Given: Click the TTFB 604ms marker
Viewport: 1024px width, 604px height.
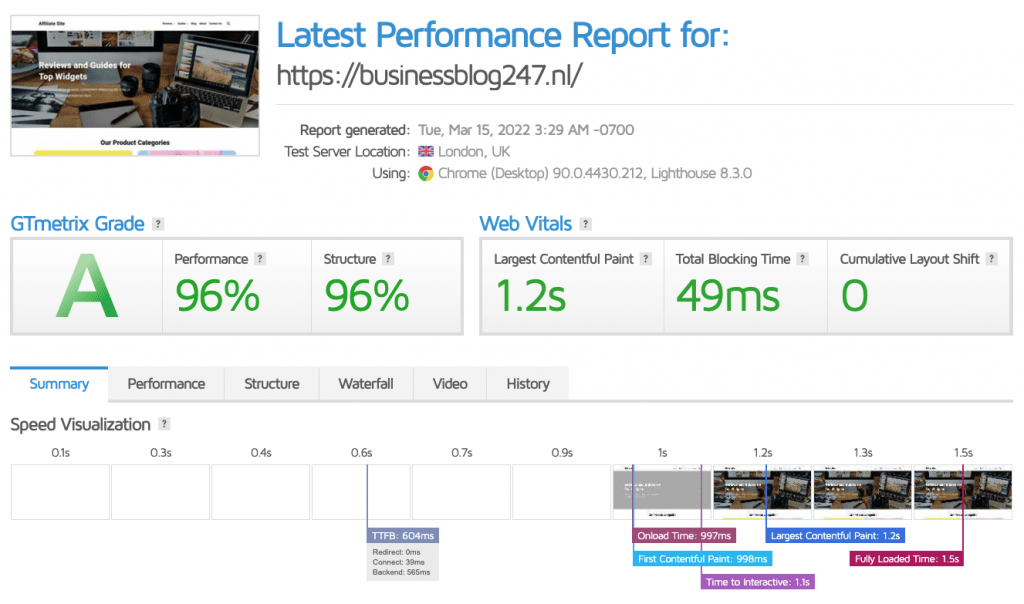Looking at the screenshot, I should tap(402, 535).
